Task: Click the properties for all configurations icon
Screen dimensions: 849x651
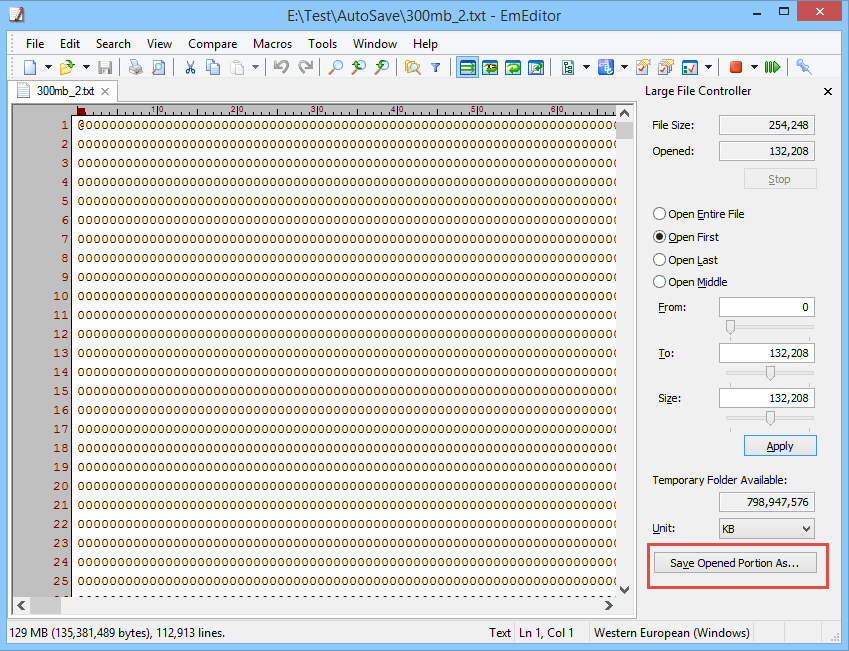Action: pos(666,67)
